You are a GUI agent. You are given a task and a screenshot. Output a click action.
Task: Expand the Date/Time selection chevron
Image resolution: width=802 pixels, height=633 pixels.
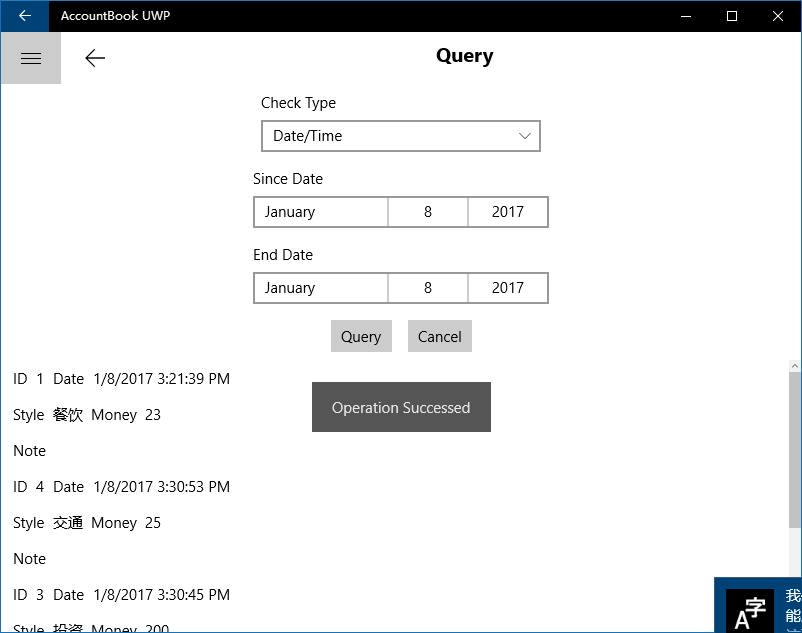(525, 136)
